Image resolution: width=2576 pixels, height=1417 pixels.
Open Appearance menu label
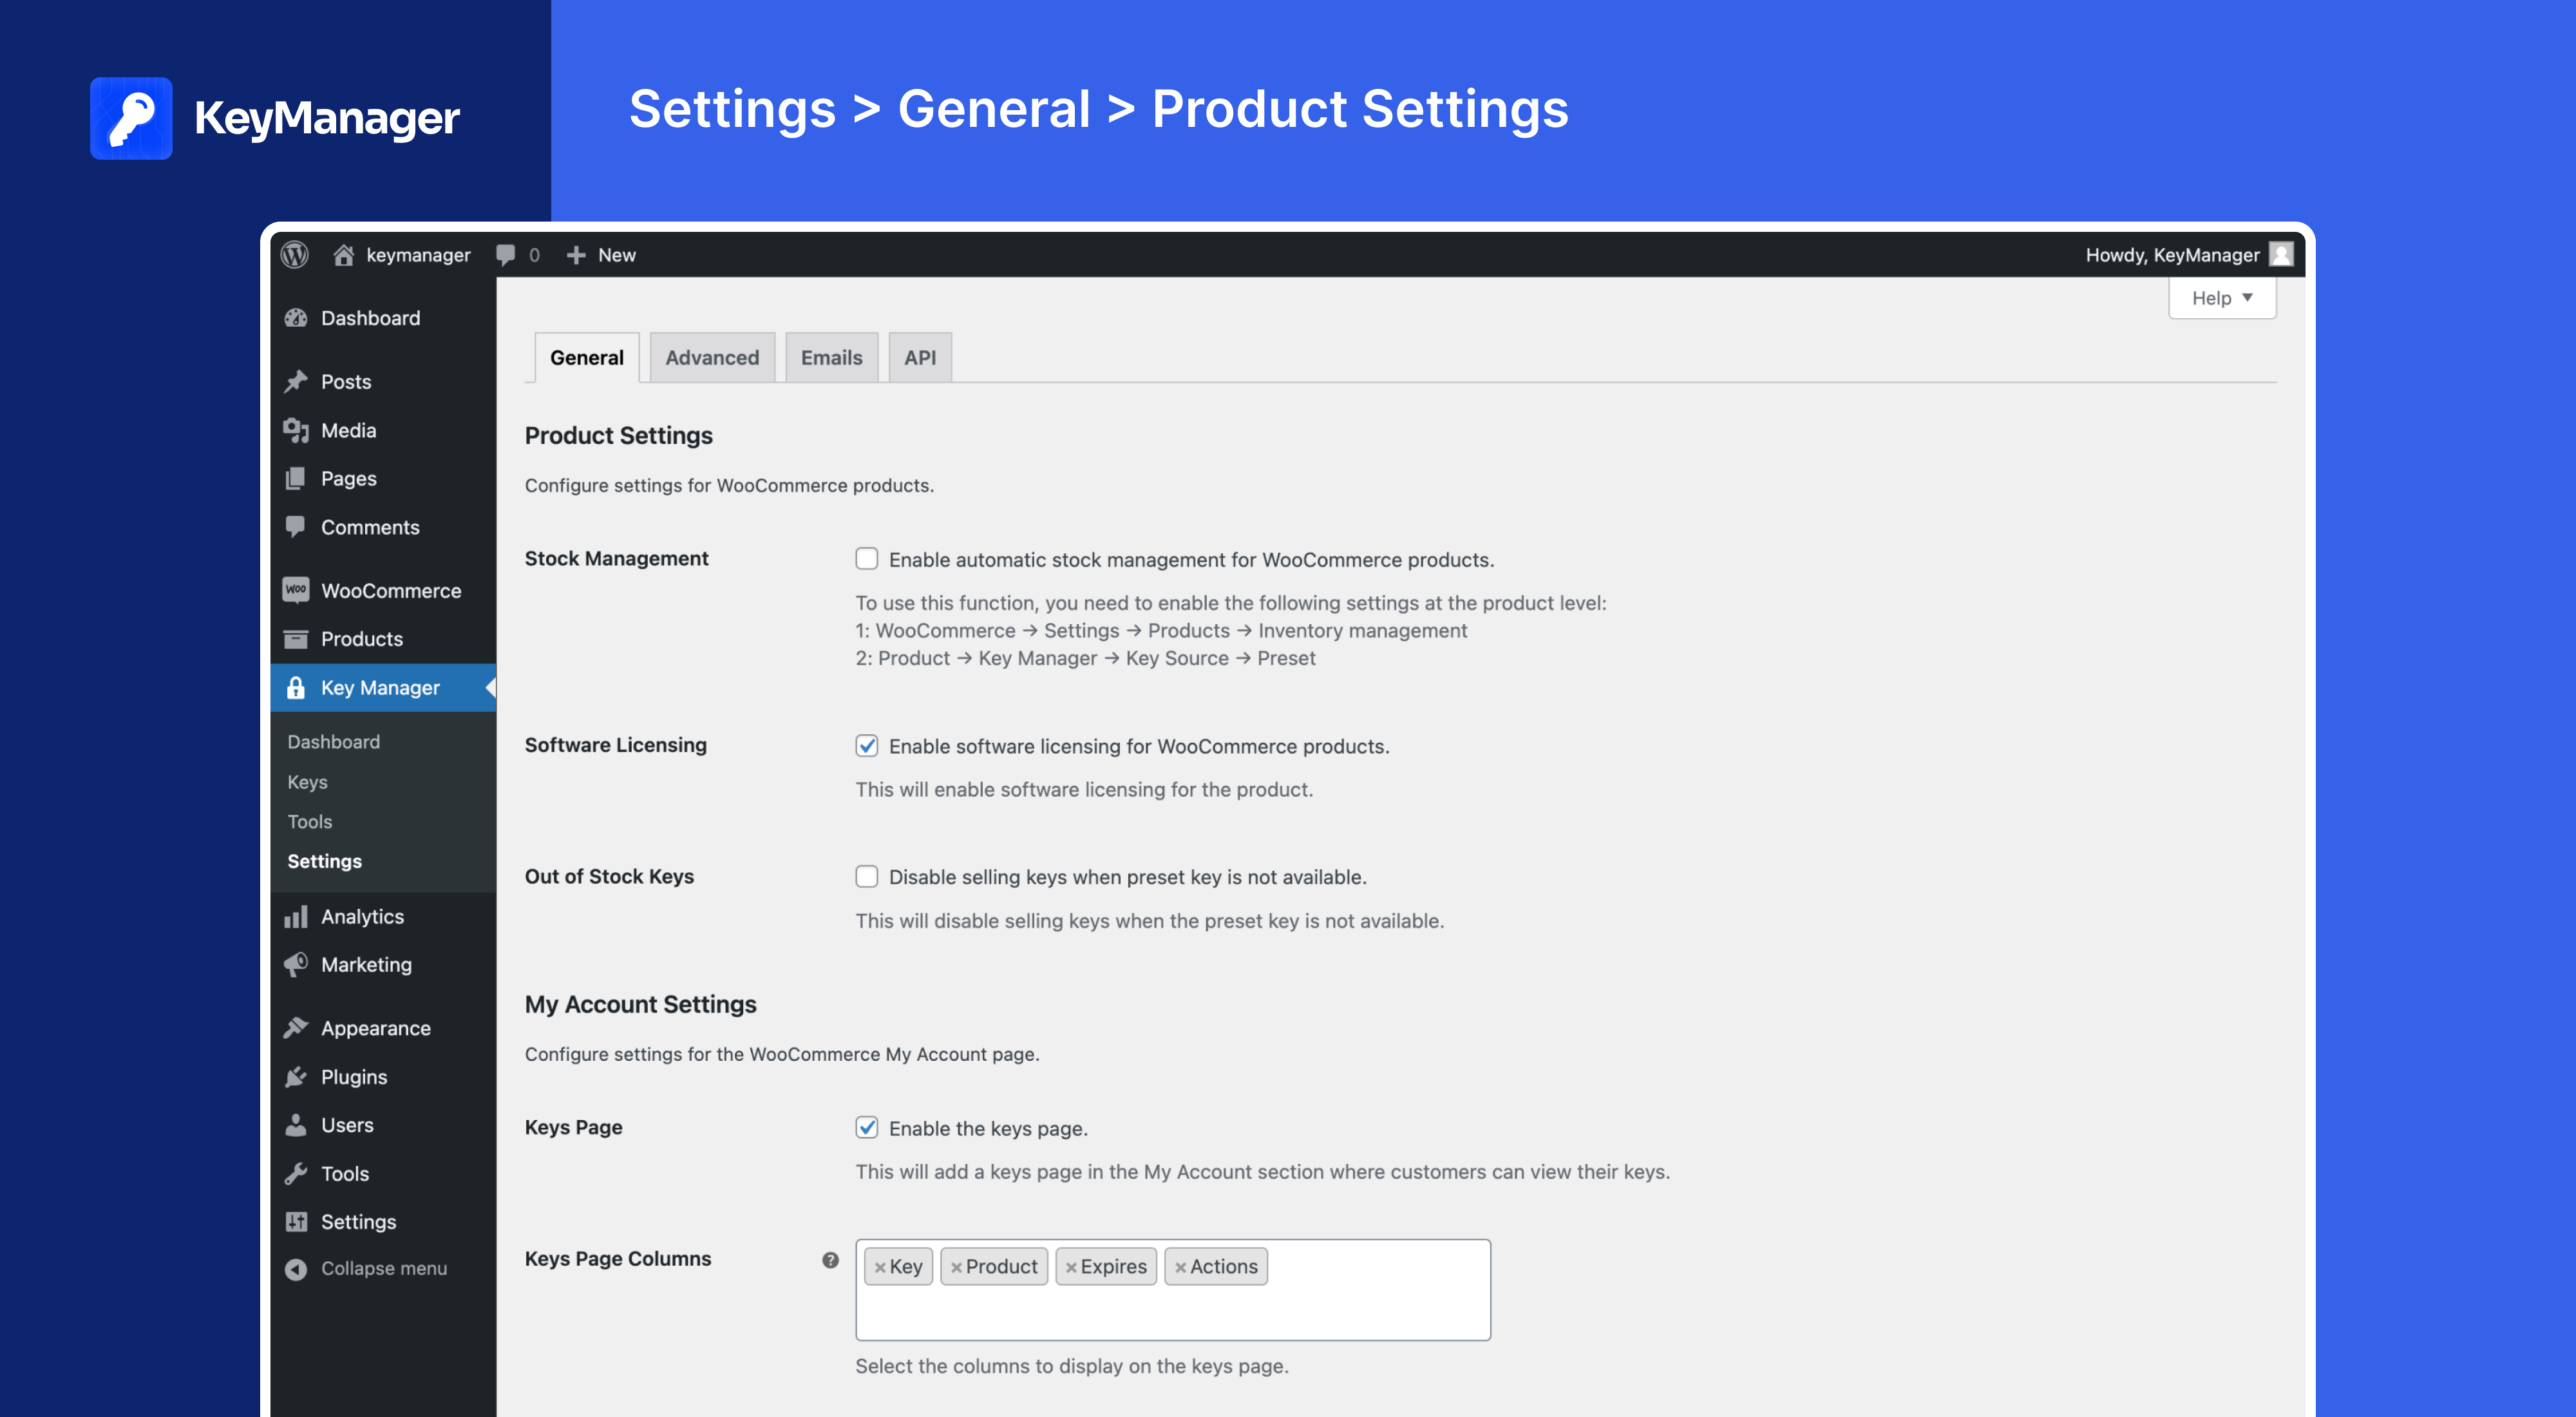(x=376, y=1029)
